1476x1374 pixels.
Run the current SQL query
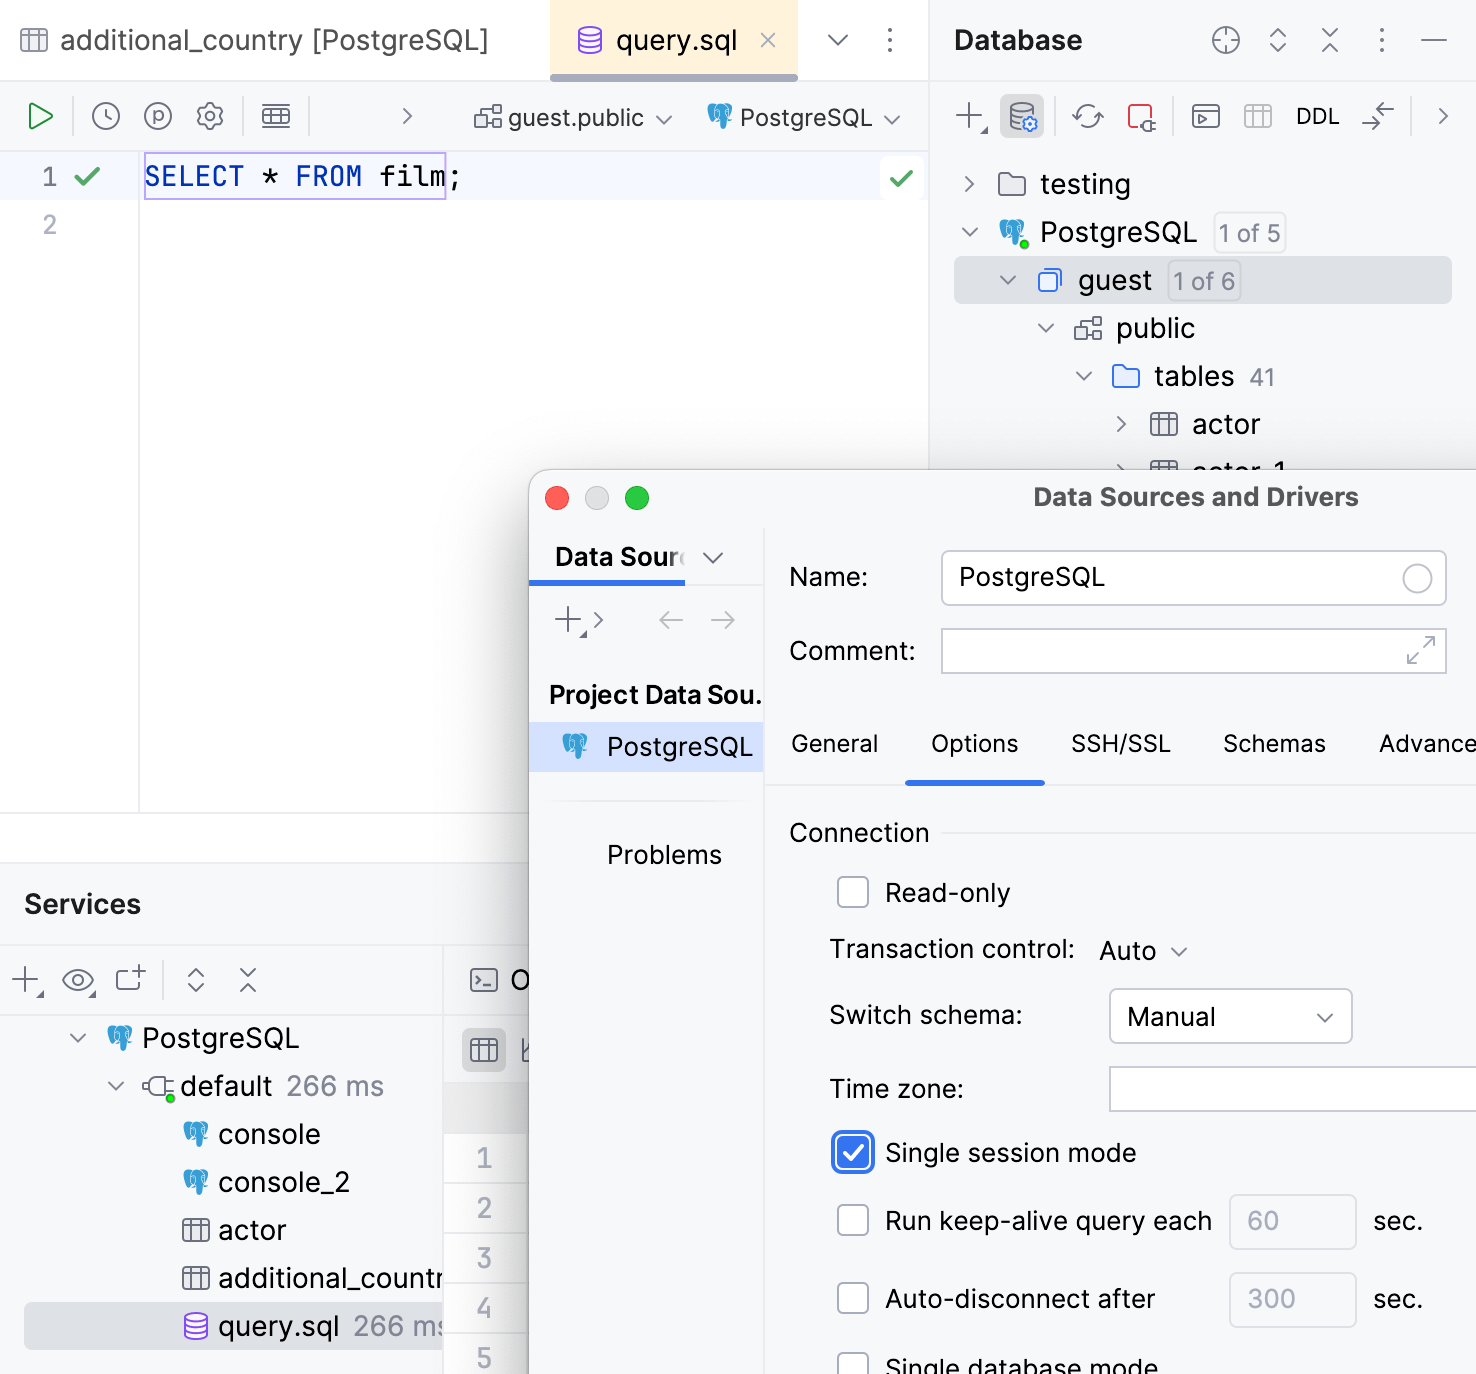tap(41, 116)
